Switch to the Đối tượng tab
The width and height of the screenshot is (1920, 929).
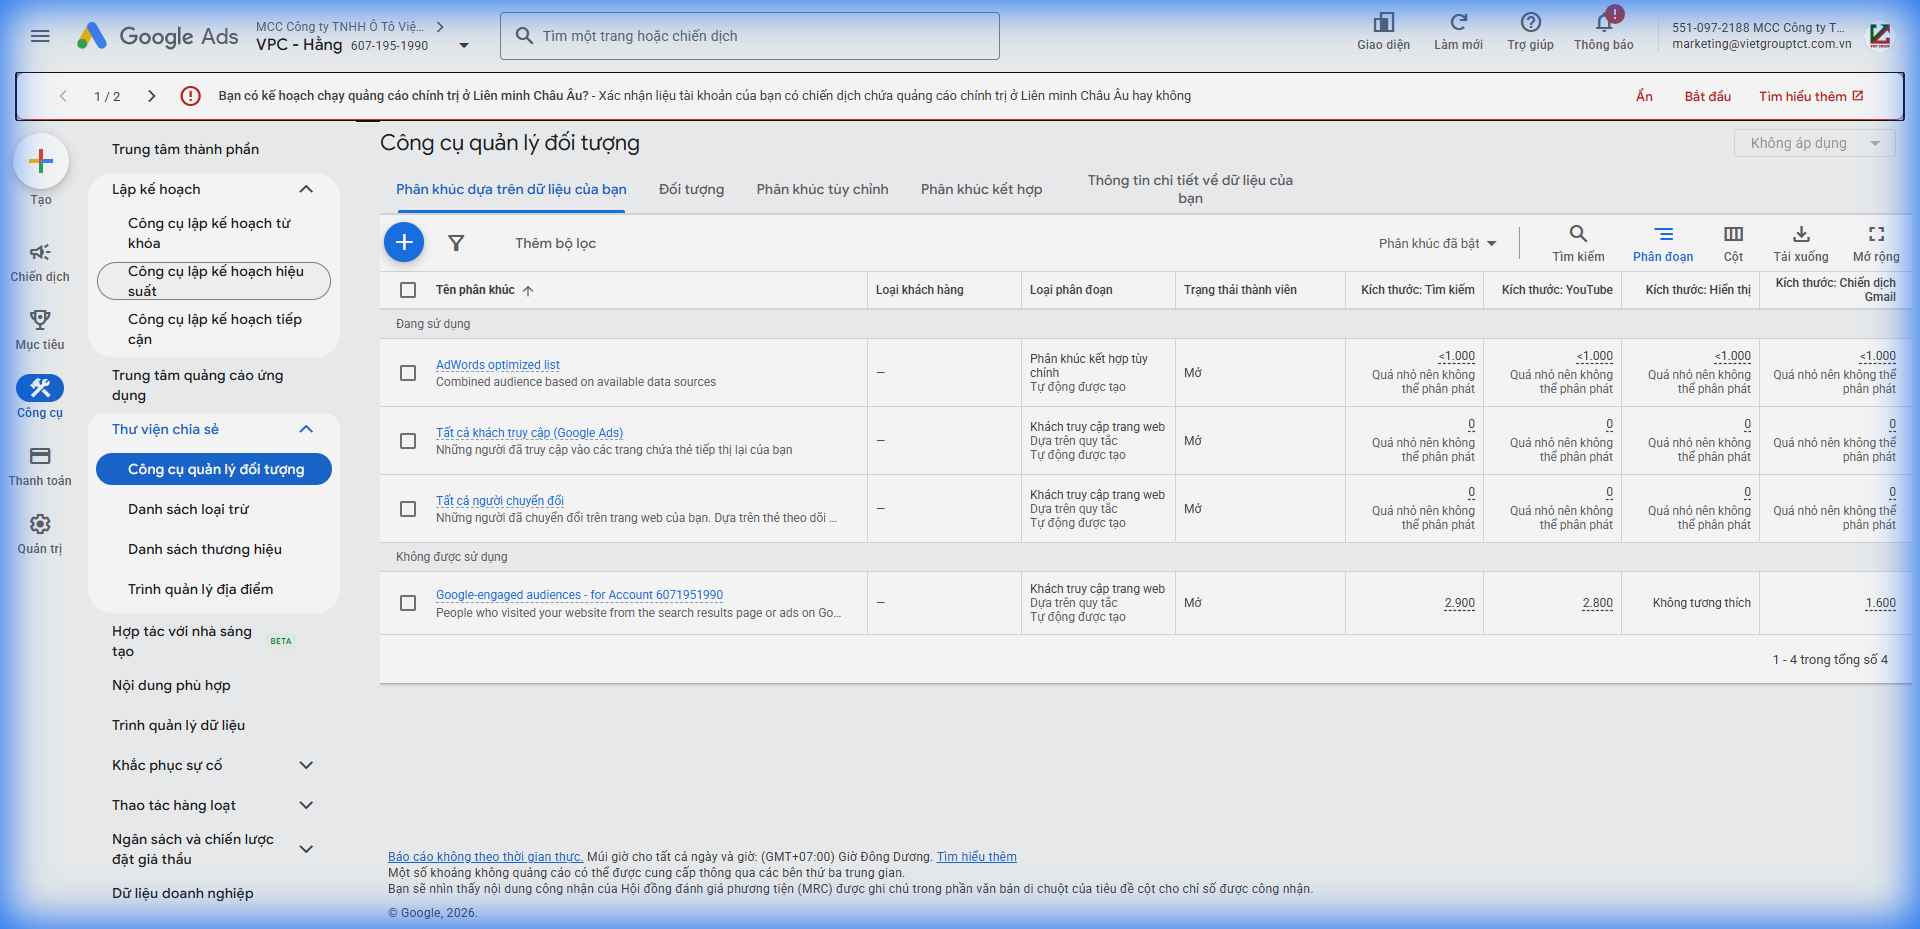click(x=691, y=189)
